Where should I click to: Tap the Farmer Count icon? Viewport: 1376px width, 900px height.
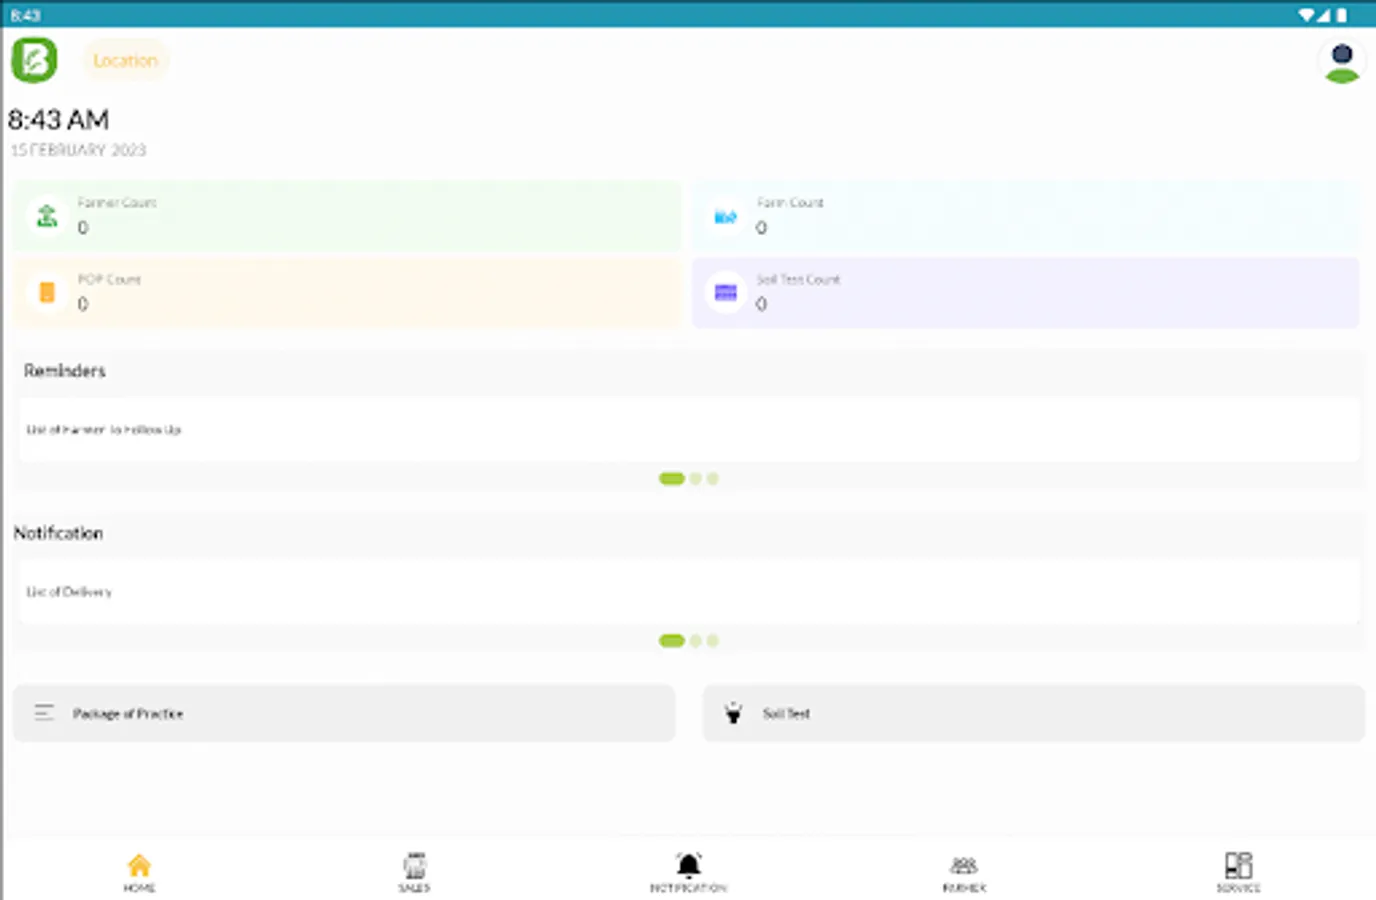tap(47, 215)
